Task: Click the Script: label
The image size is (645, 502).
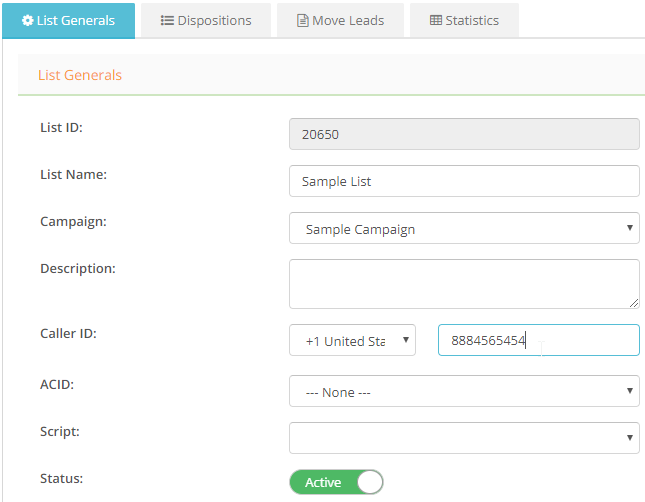Action: (60, 432)
